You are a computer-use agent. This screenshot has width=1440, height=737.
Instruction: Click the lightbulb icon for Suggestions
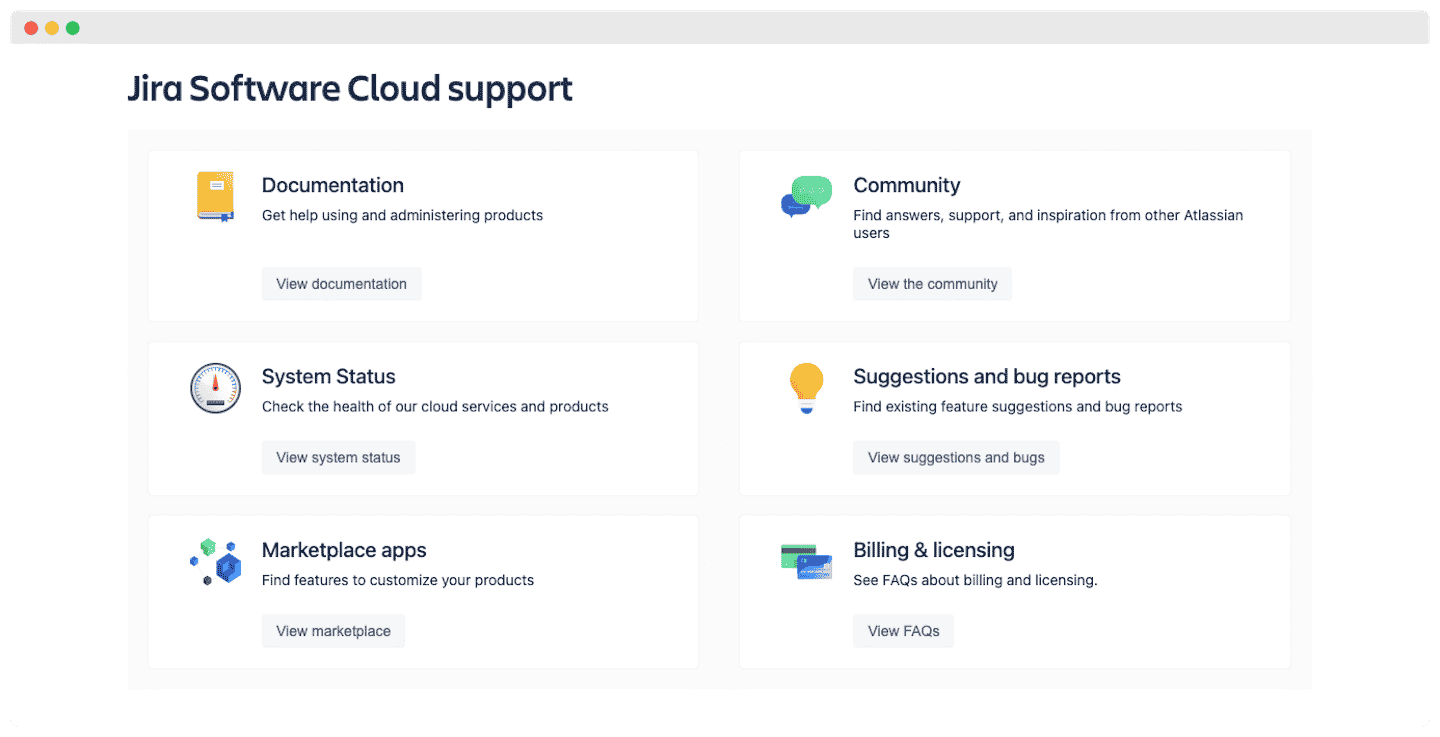pyautogui.click(x=806, y=389)
